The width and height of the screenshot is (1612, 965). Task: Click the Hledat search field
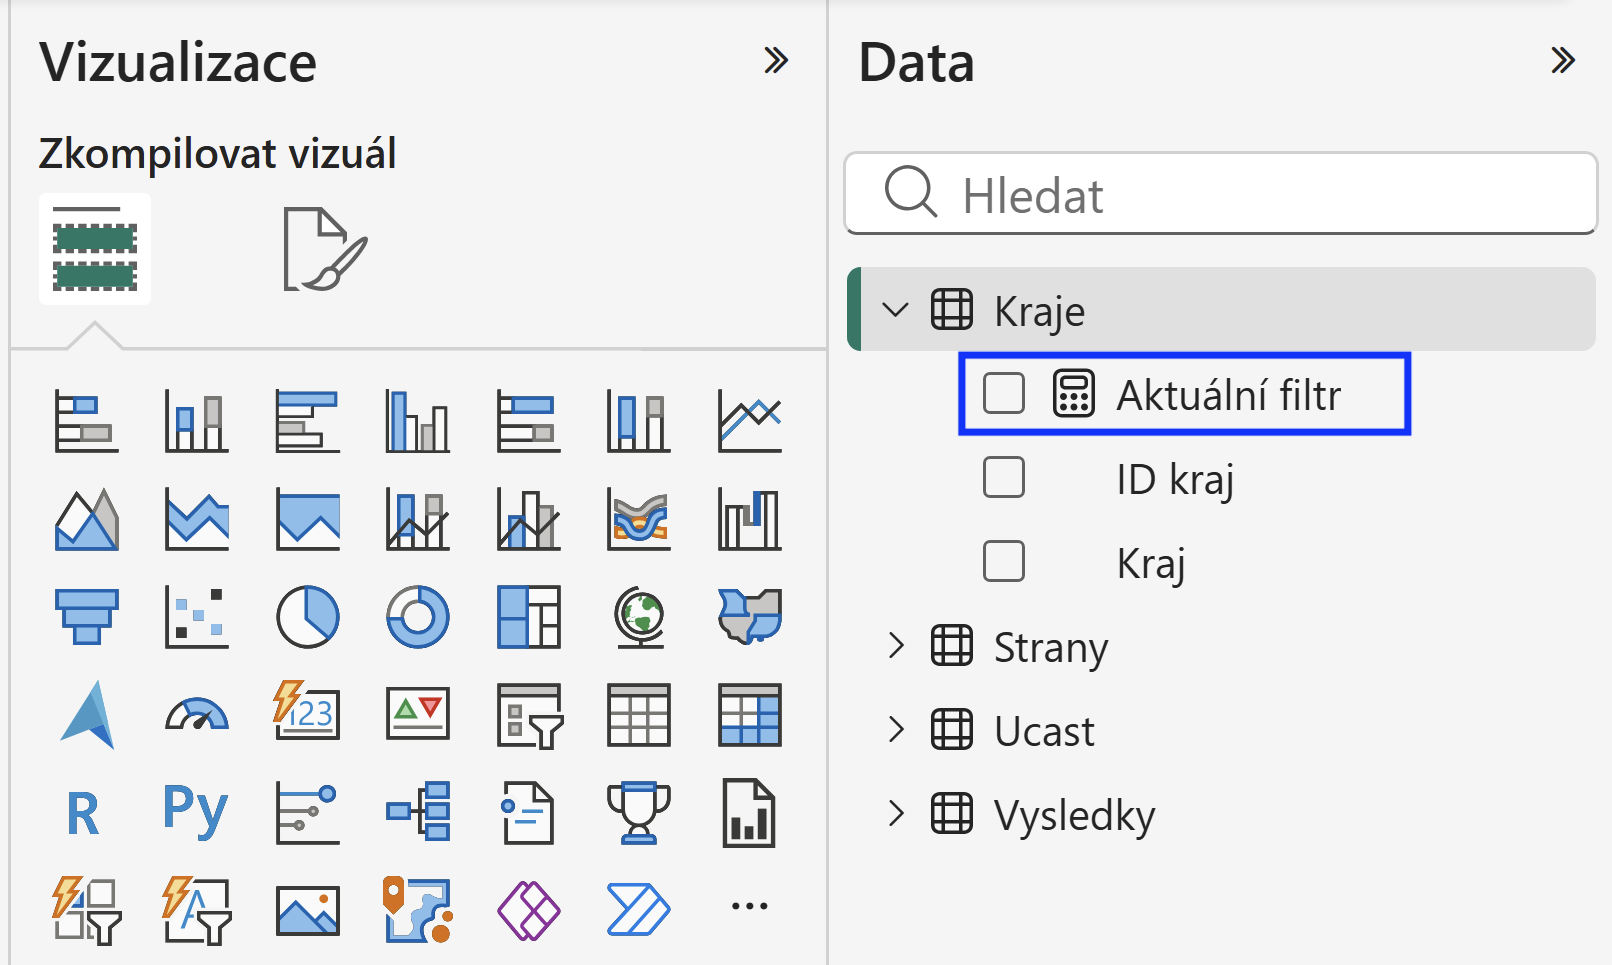point(1221,193)
